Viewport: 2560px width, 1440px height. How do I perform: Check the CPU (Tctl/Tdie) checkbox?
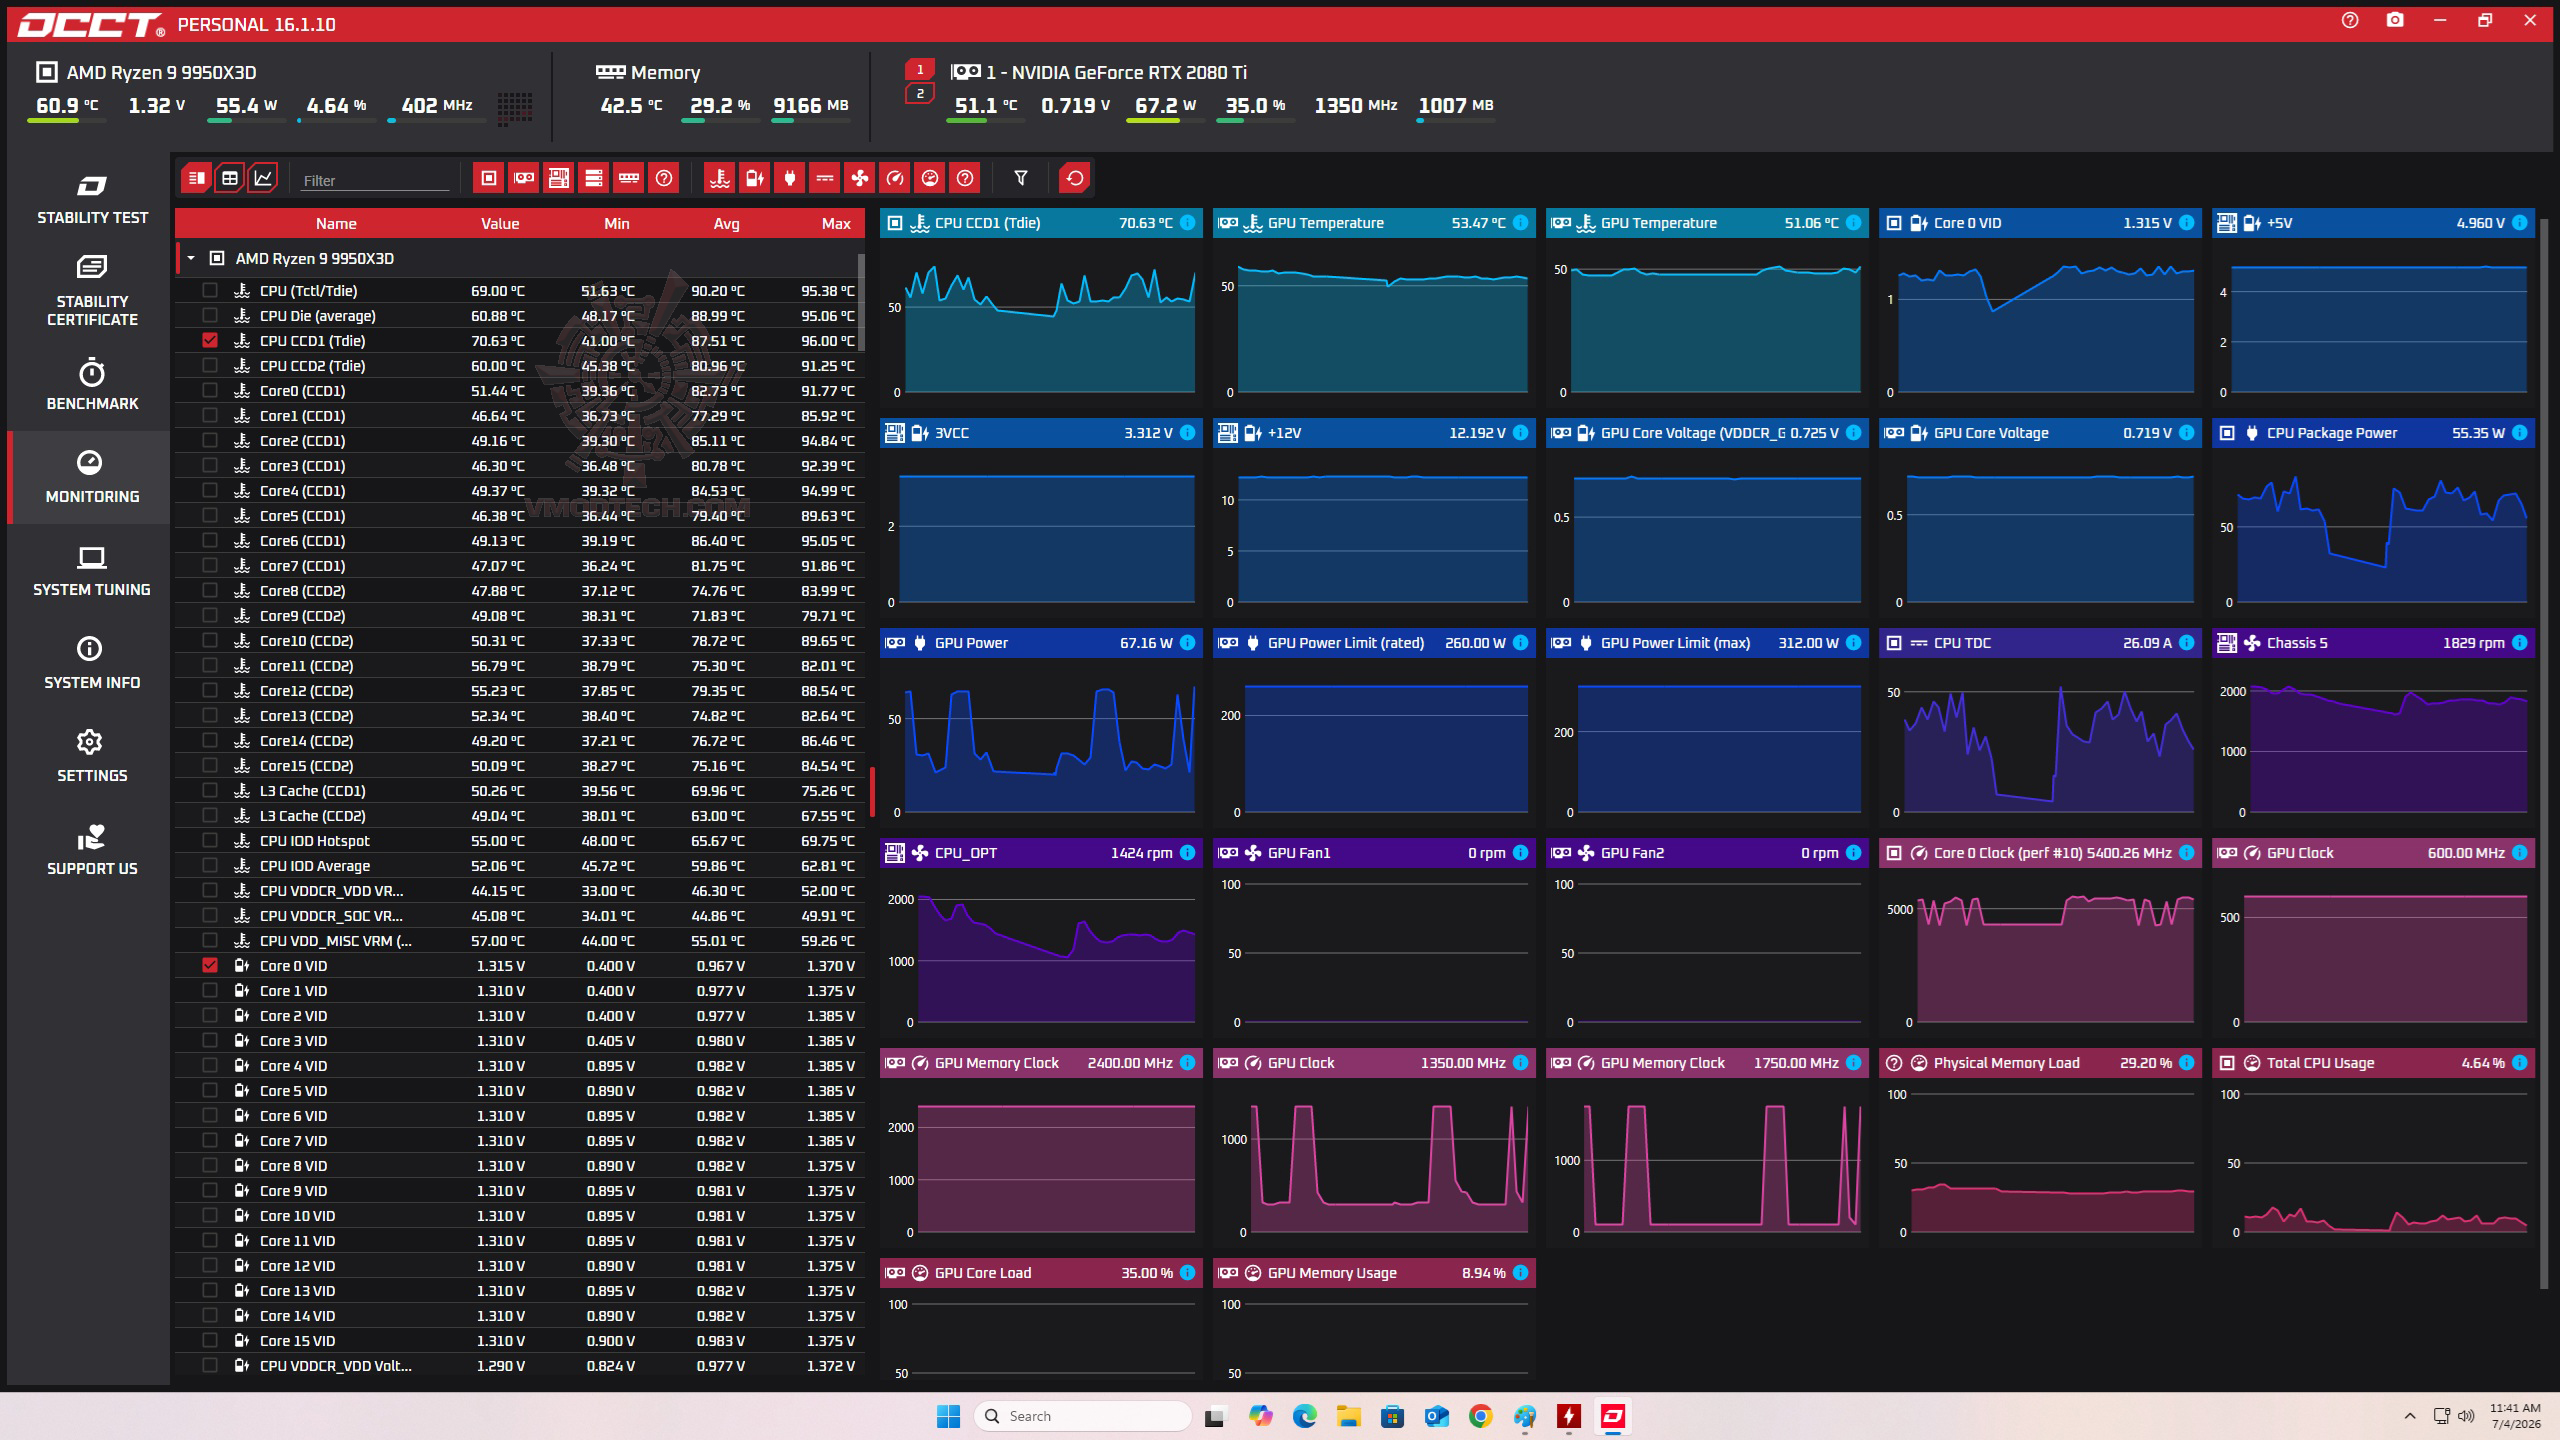pos(209,290)
